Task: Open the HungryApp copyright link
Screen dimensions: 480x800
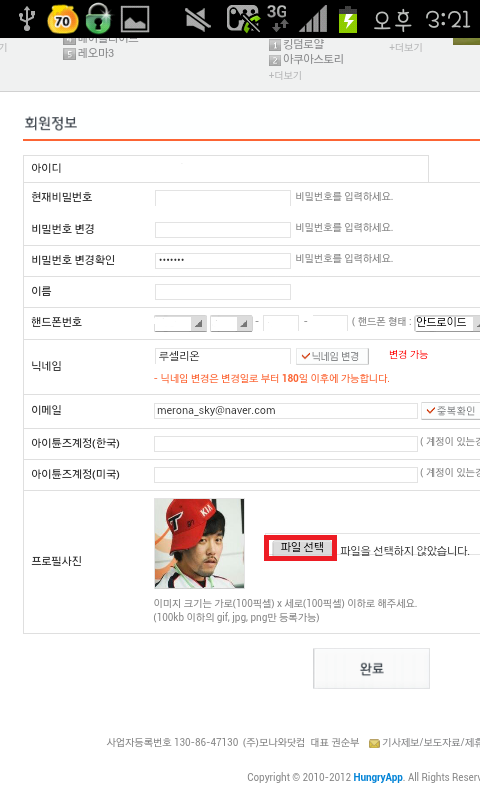Action: tap(378, 777)
